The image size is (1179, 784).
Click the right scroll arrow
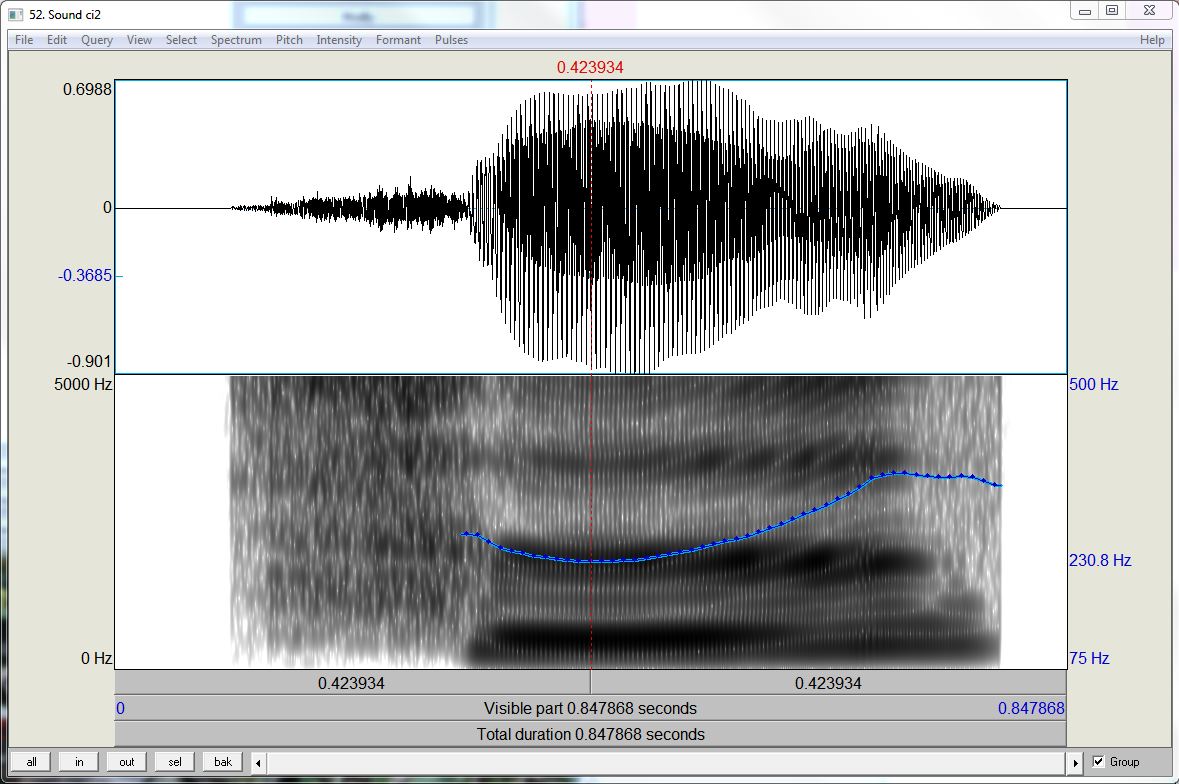1075,763
